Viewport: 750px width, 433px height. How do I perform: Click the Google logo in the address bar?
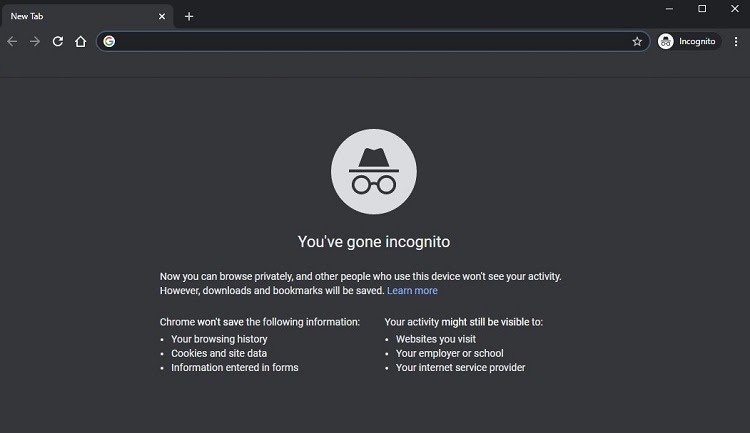(109, 42)
